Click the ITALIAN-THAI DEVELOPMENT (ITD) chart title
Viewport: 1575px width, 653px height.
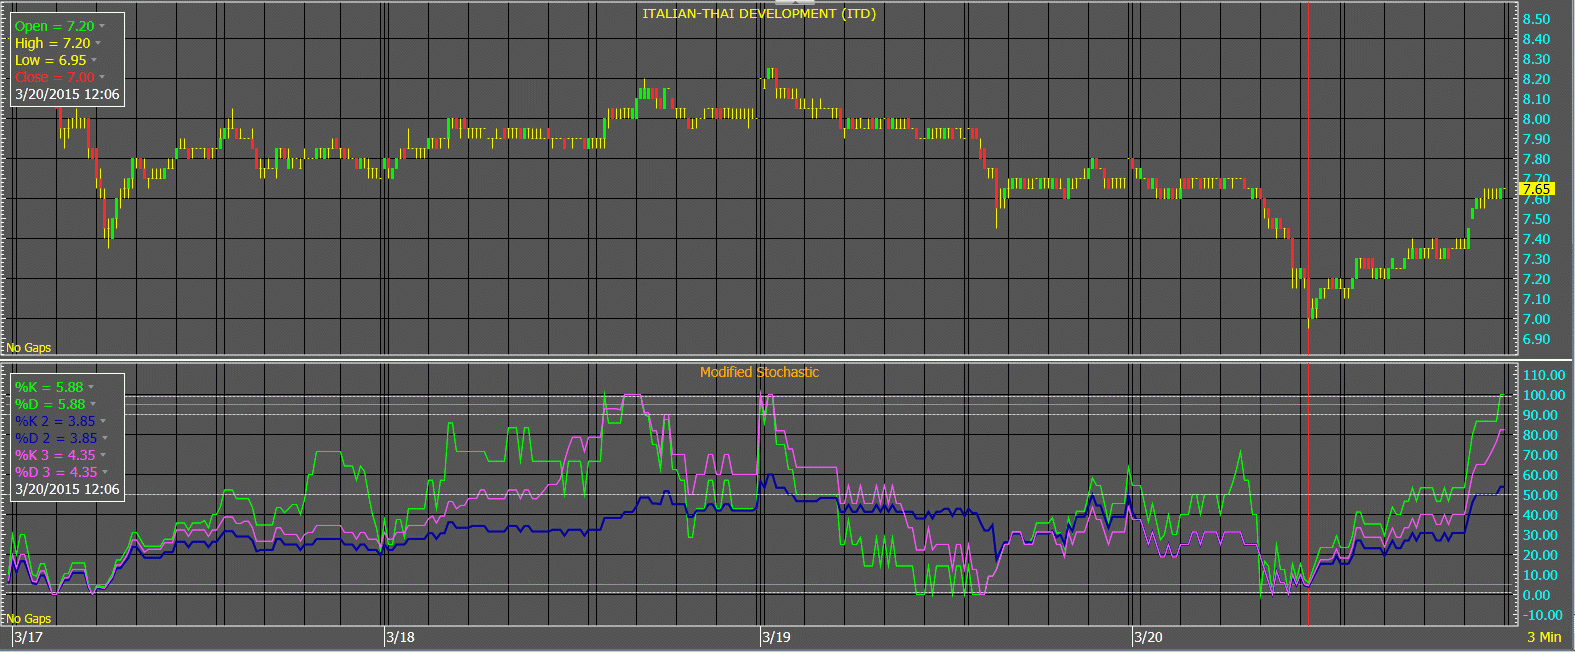759,14
